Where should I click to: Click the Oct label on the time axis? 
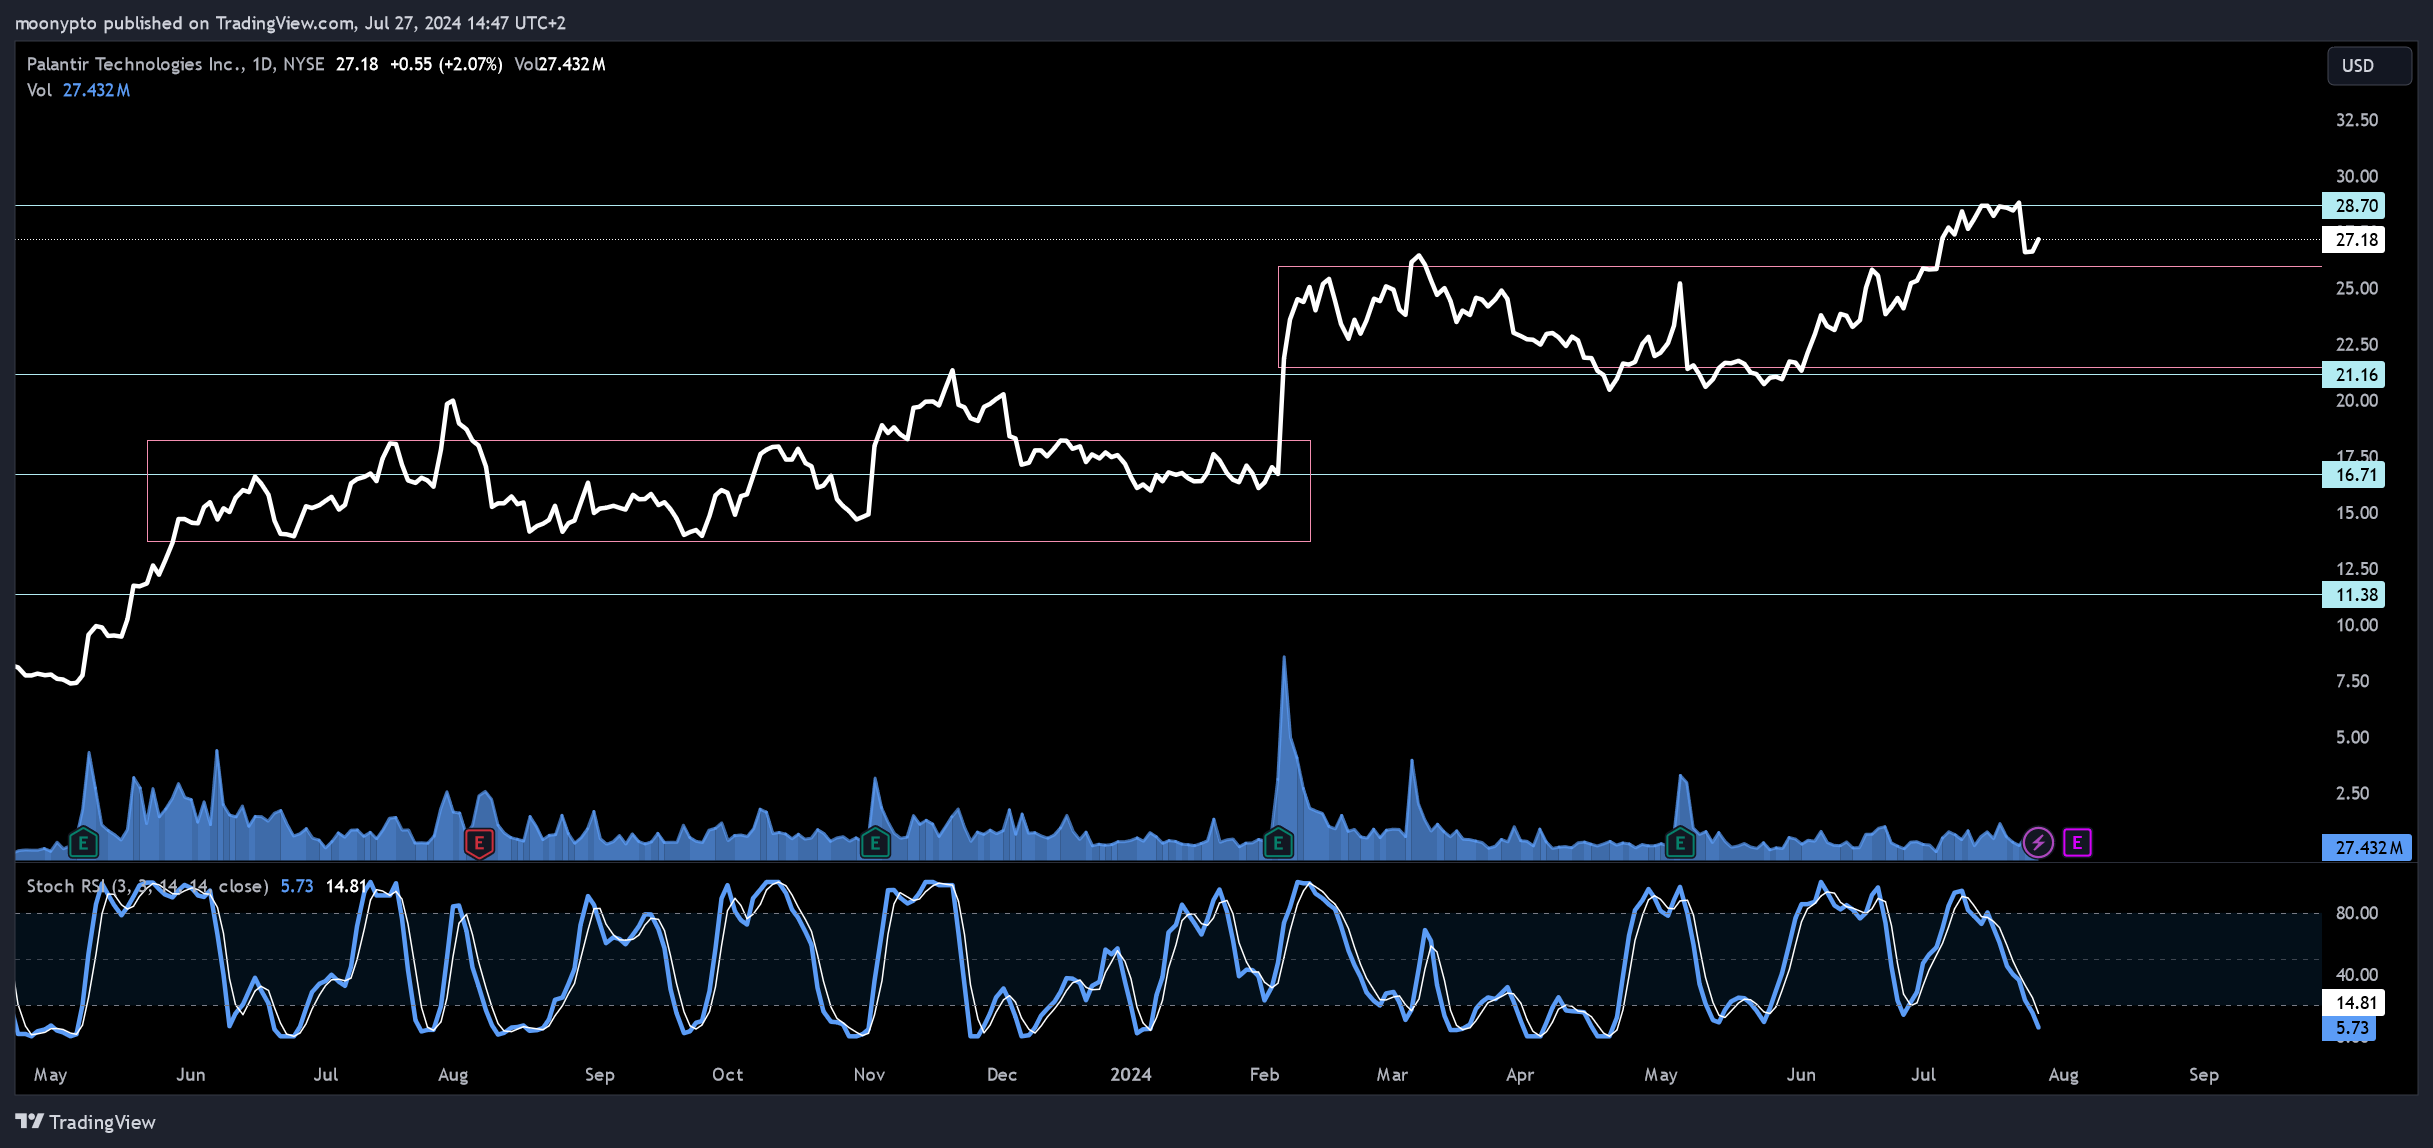point(728,1075)
